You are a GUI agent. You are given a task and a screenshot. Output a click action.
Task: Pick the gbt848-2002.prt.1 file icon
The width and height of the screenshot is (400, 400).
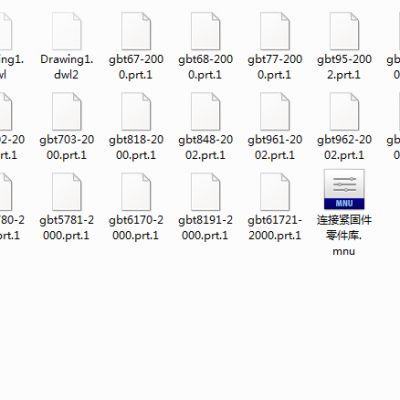(x=205, y=111)
